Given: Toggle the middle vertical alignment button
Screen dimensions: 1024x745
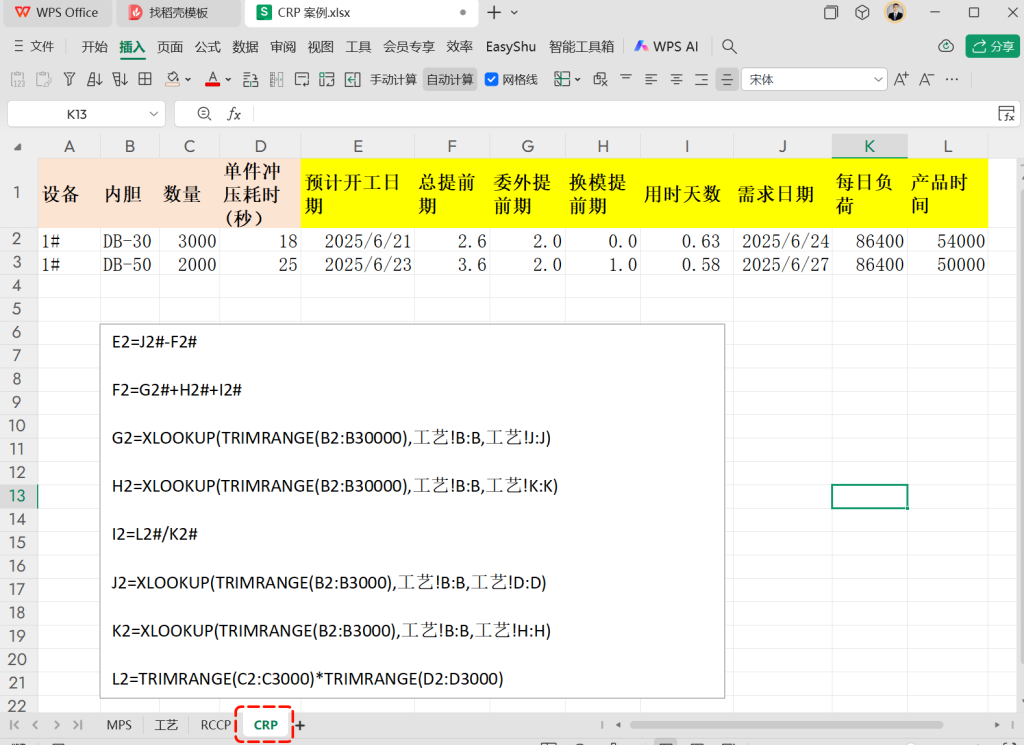Looking at the screenshot, I should (x=727, y=80).
